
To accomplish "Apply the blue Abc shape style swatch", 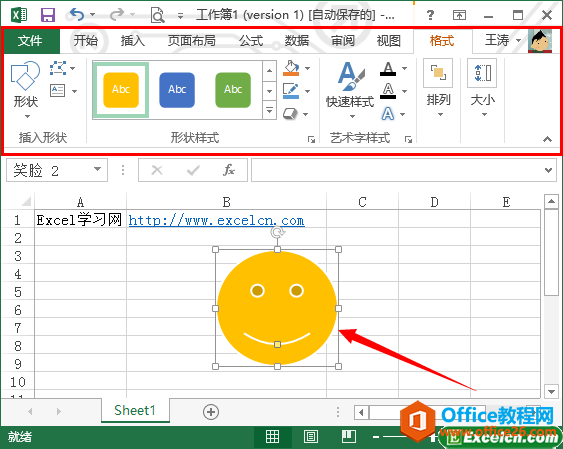I will [177, 90].
